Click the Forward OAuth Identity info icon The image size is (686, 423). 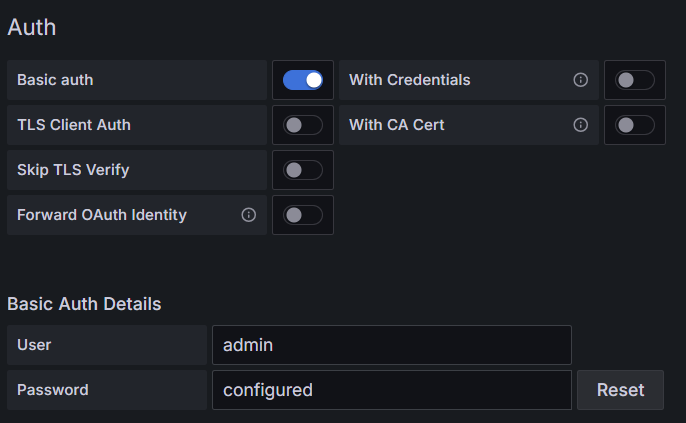tap(248, 215)
